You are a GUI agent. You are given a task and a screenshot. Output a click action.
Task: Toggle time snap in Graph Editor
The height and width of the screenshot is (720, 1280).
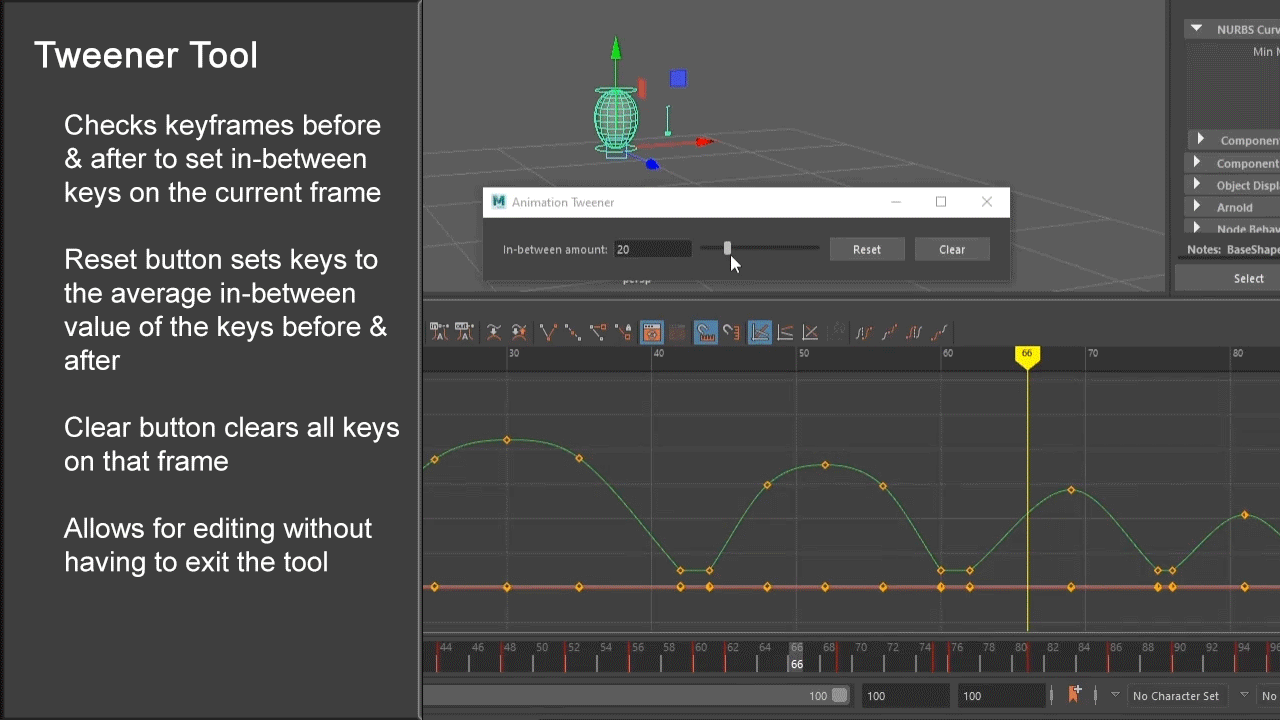tap(706, 332)
